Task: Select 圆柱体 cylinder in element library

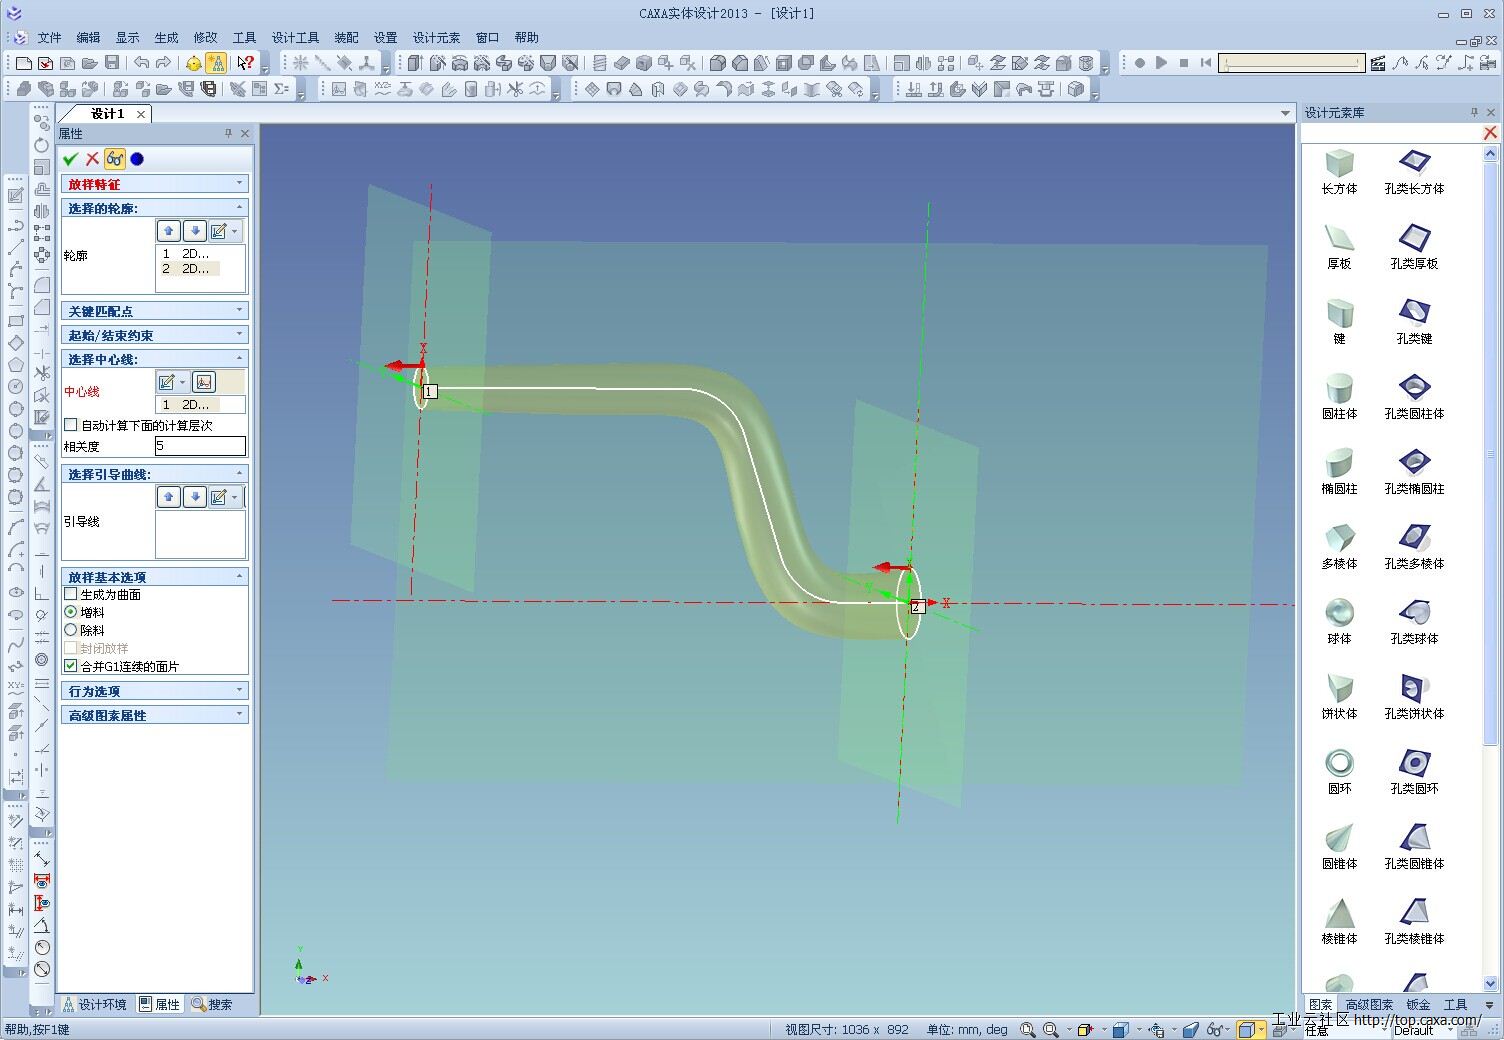Action: (x=1339, y=396)
